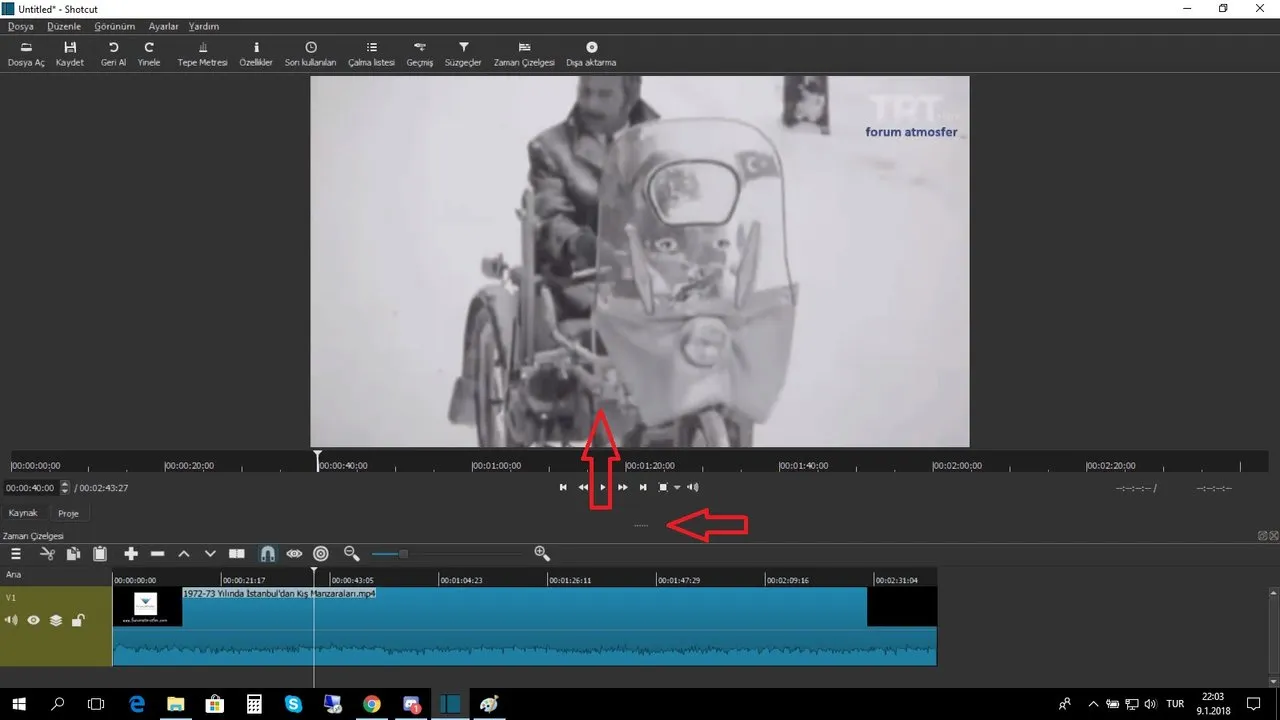Toggle the Zaman Çizelgesi timeline panel
The width and height of the screenshot is (1280, 720).
(524, 54)
